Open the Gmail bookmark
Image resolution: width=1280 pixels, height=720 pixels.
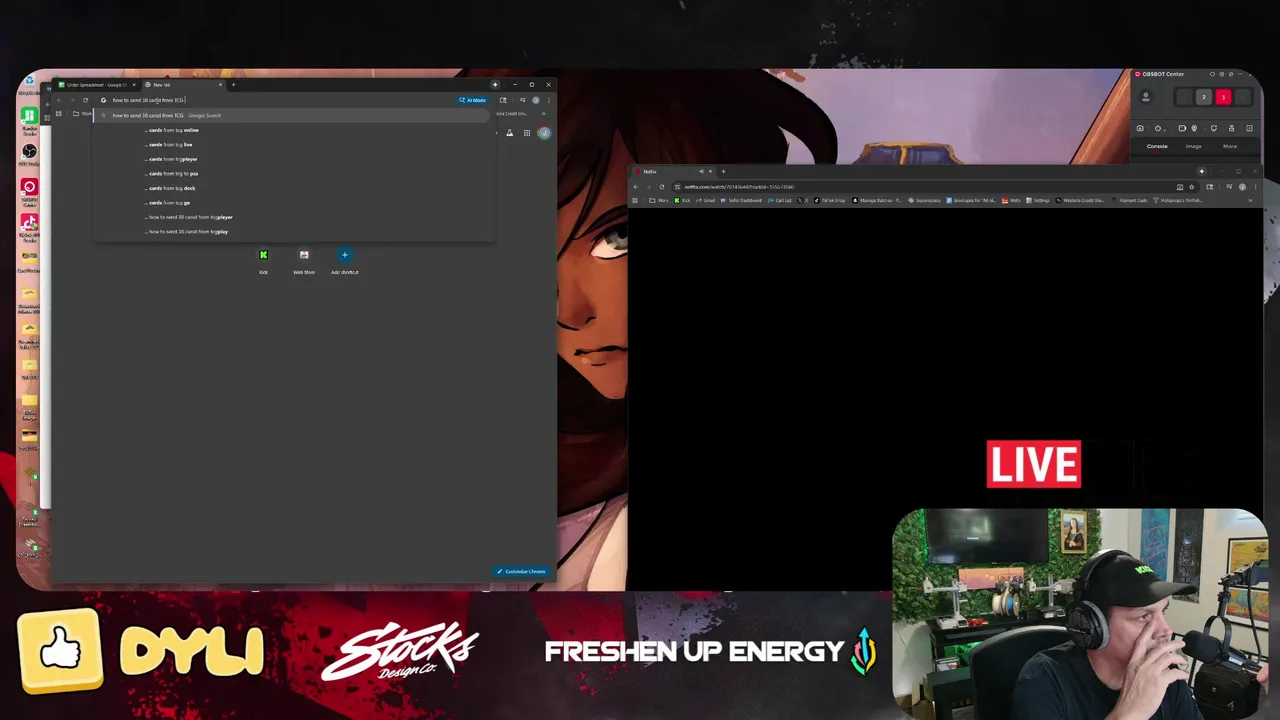click(704, 200)
